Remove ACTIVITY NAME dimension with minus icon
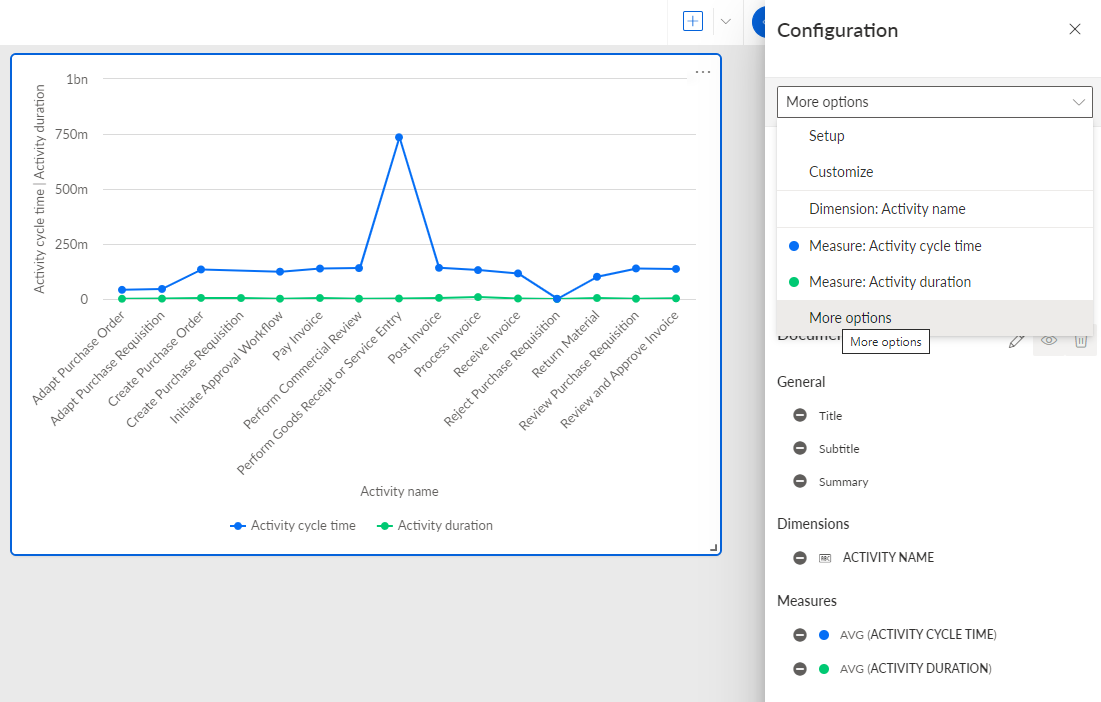The image size is (1101, 702). point(800,557)
